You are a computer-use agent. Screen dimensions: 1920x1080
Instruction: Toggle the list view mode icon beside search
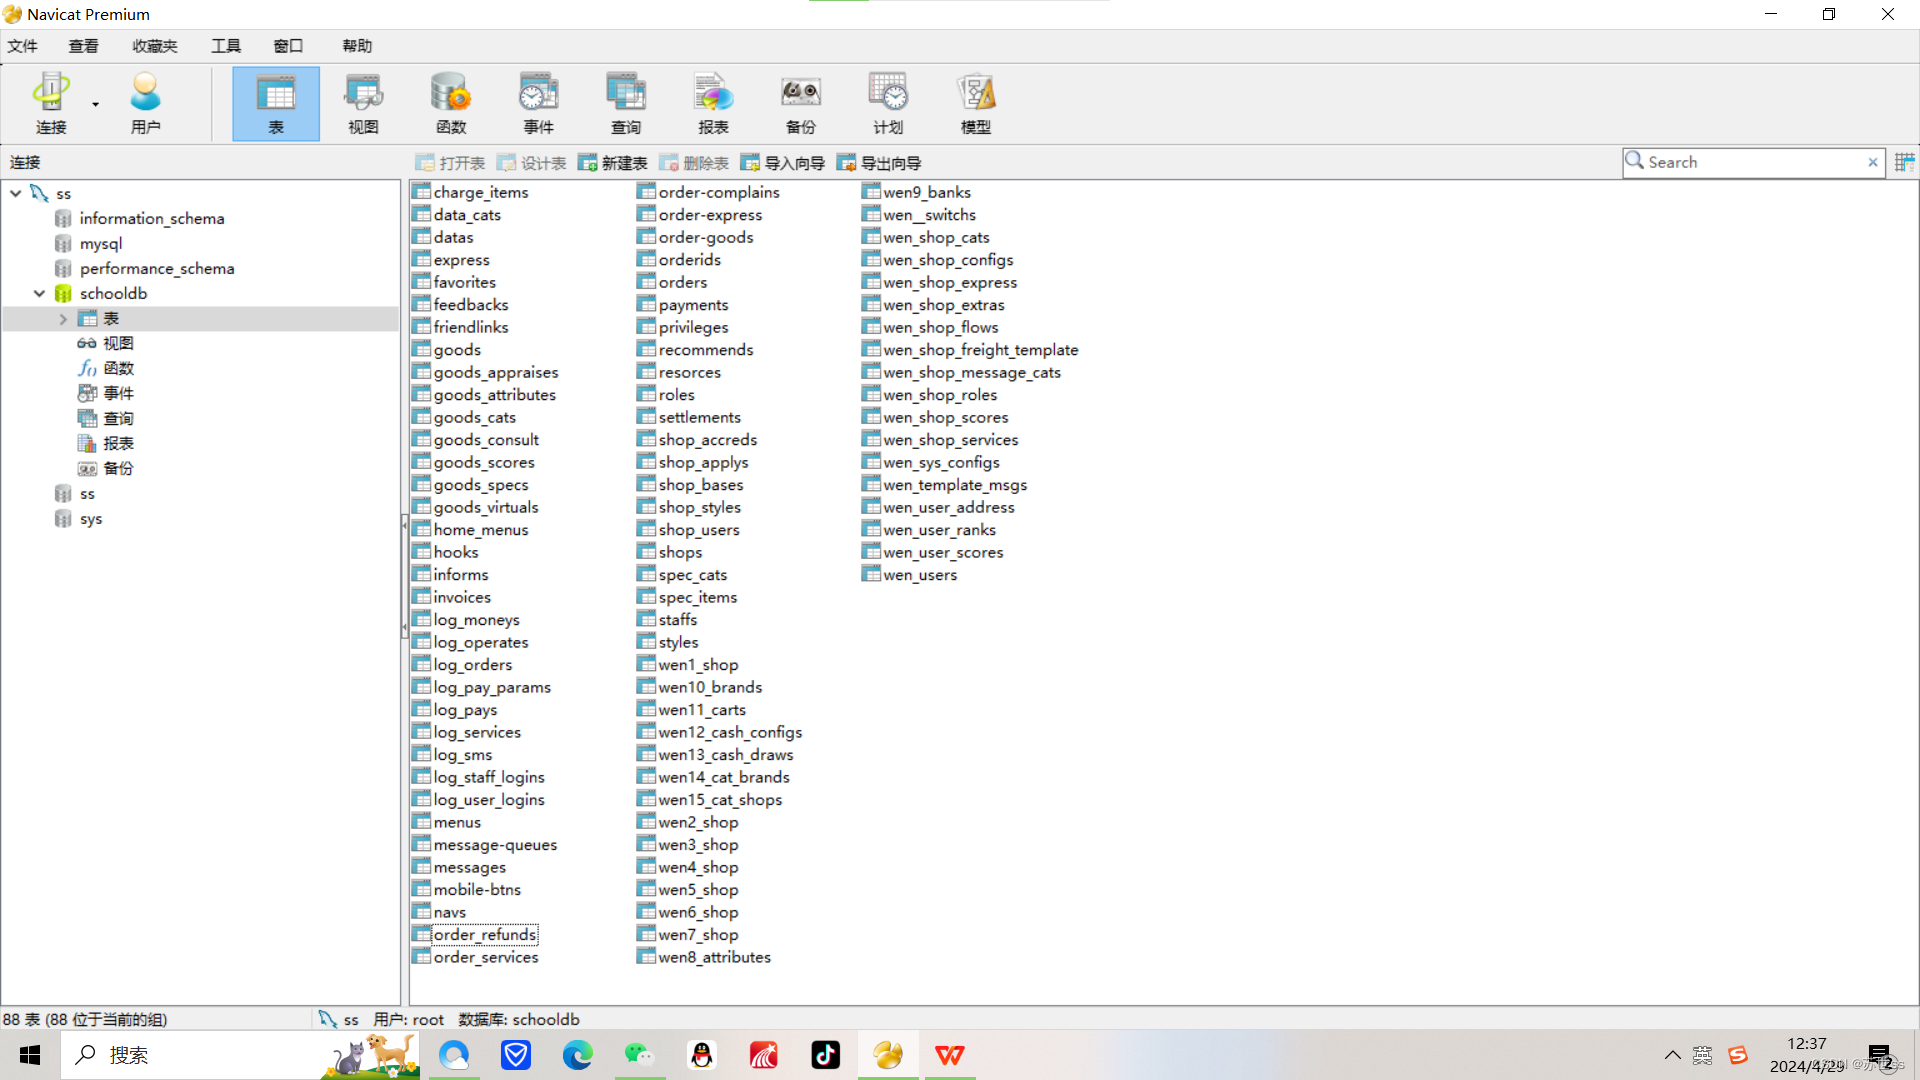pos(1904,162)
